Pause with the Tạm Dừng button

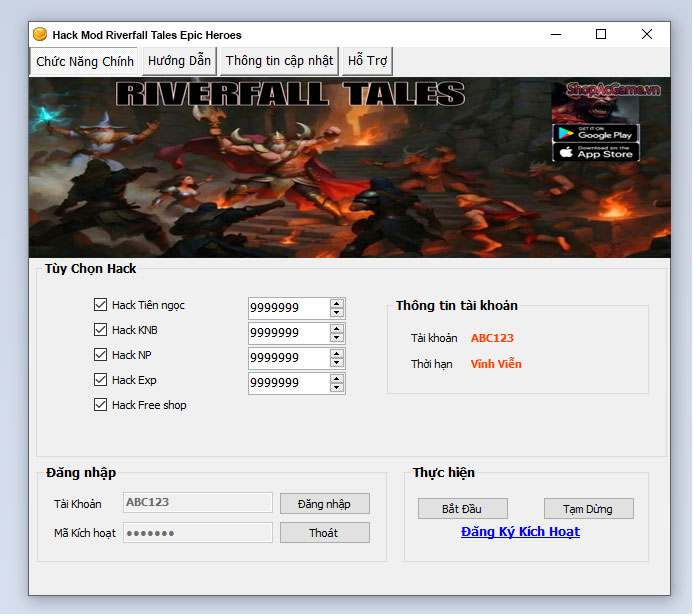pos(588,509)
